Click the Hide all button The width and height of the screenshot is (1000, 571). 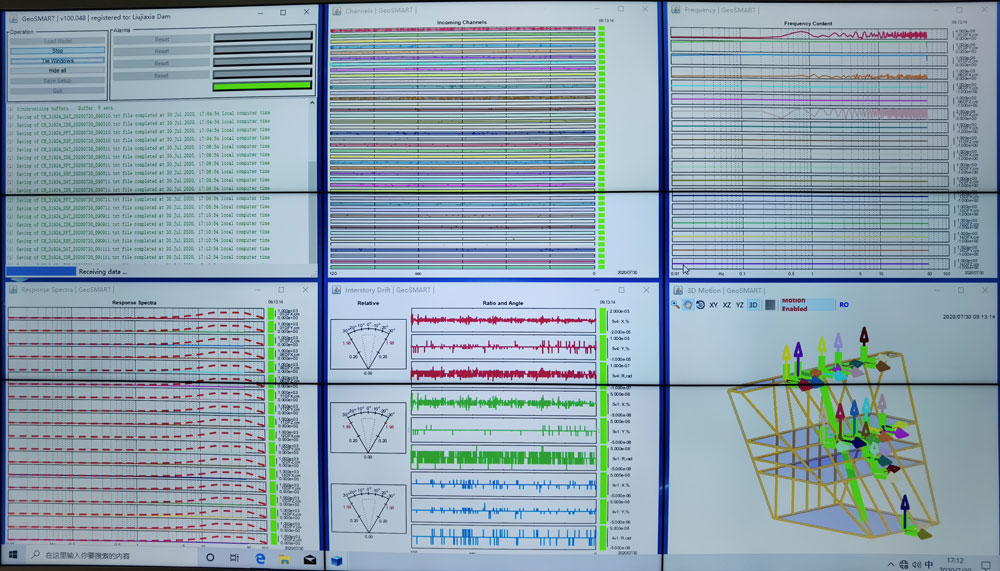pyautogui.click(x=57, y=70)
